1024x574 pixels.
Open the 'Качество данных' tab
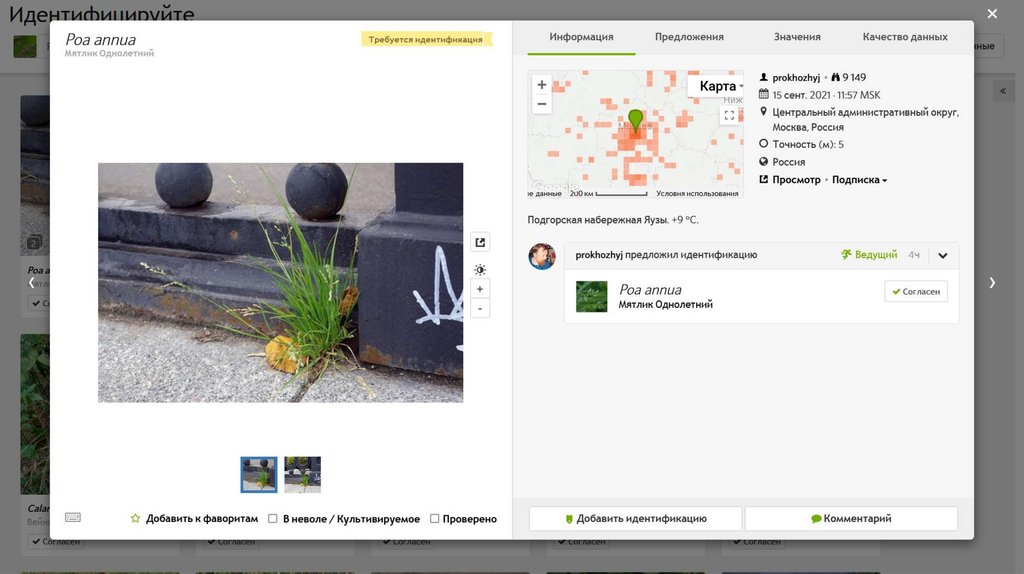(905, 37)
